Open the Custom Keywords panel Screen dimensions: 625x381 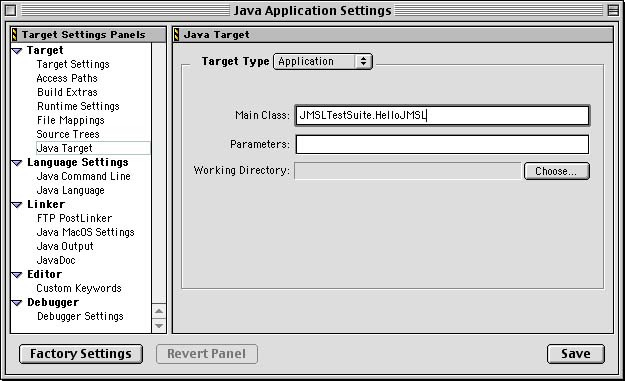[79, 288]
